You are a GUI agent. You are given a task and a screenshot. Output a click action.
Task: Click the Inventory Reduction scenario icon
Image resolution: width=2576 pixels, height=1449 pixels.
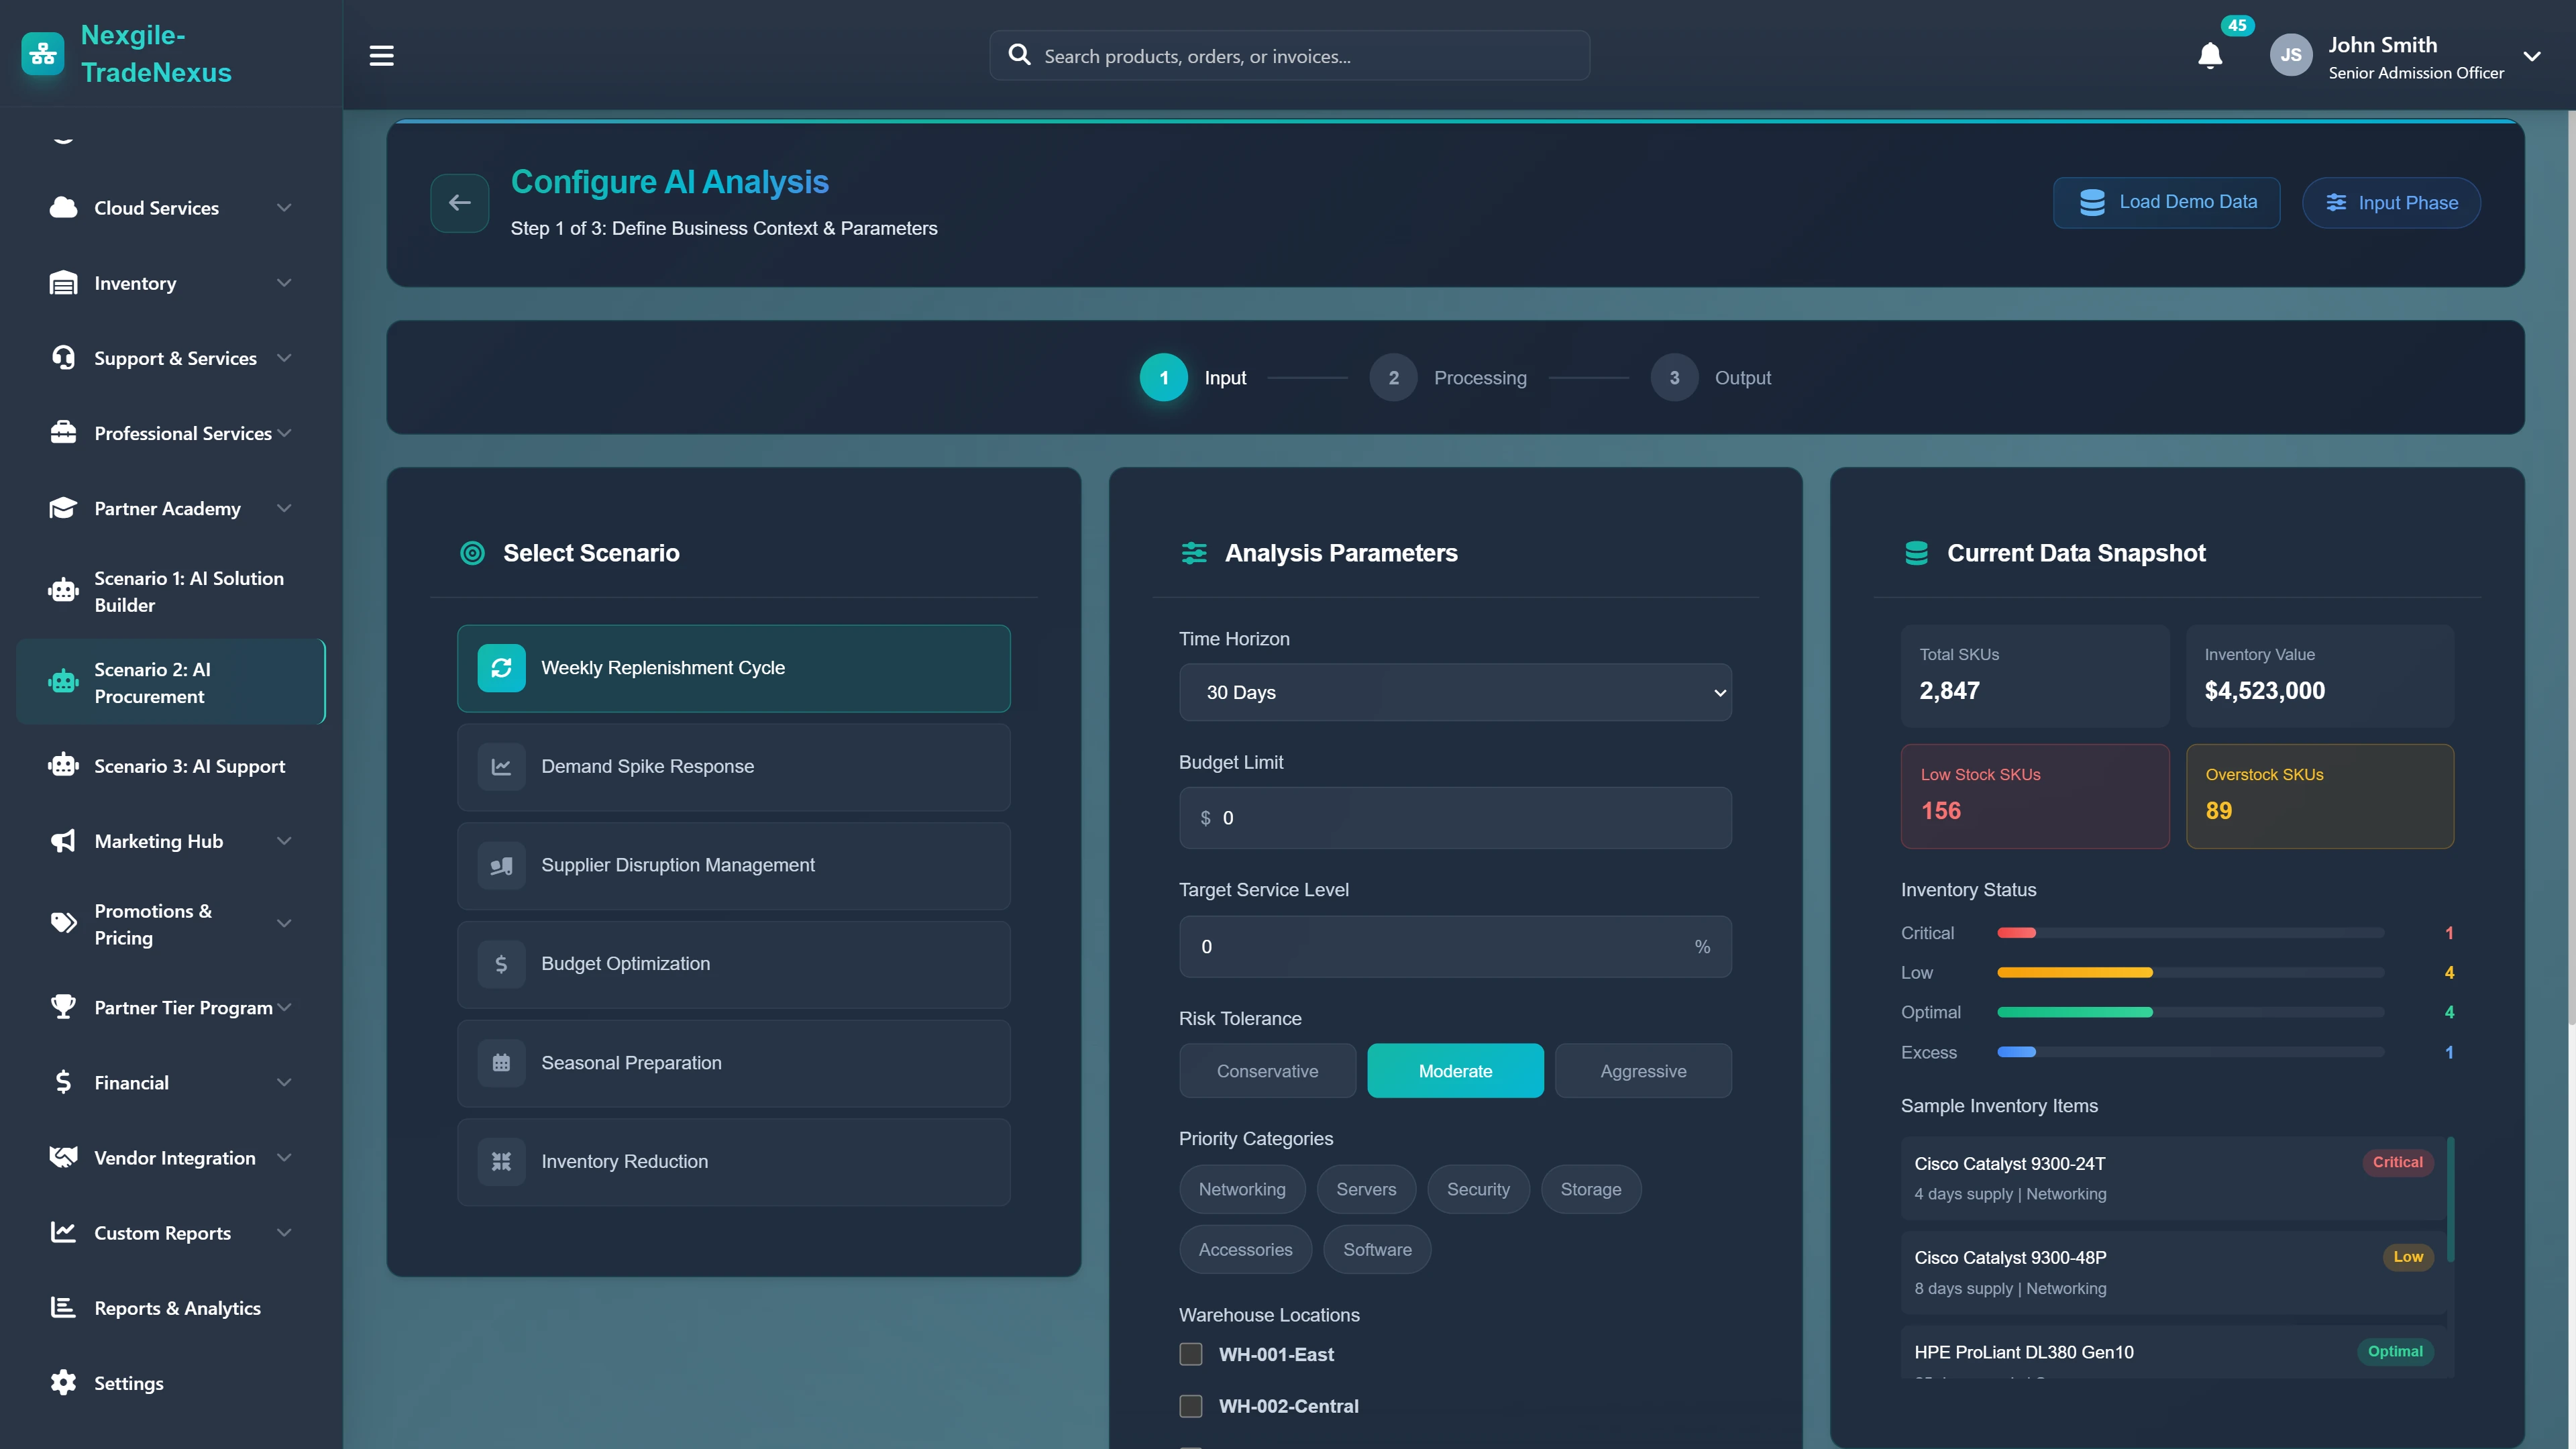[x=502, y=1161]
